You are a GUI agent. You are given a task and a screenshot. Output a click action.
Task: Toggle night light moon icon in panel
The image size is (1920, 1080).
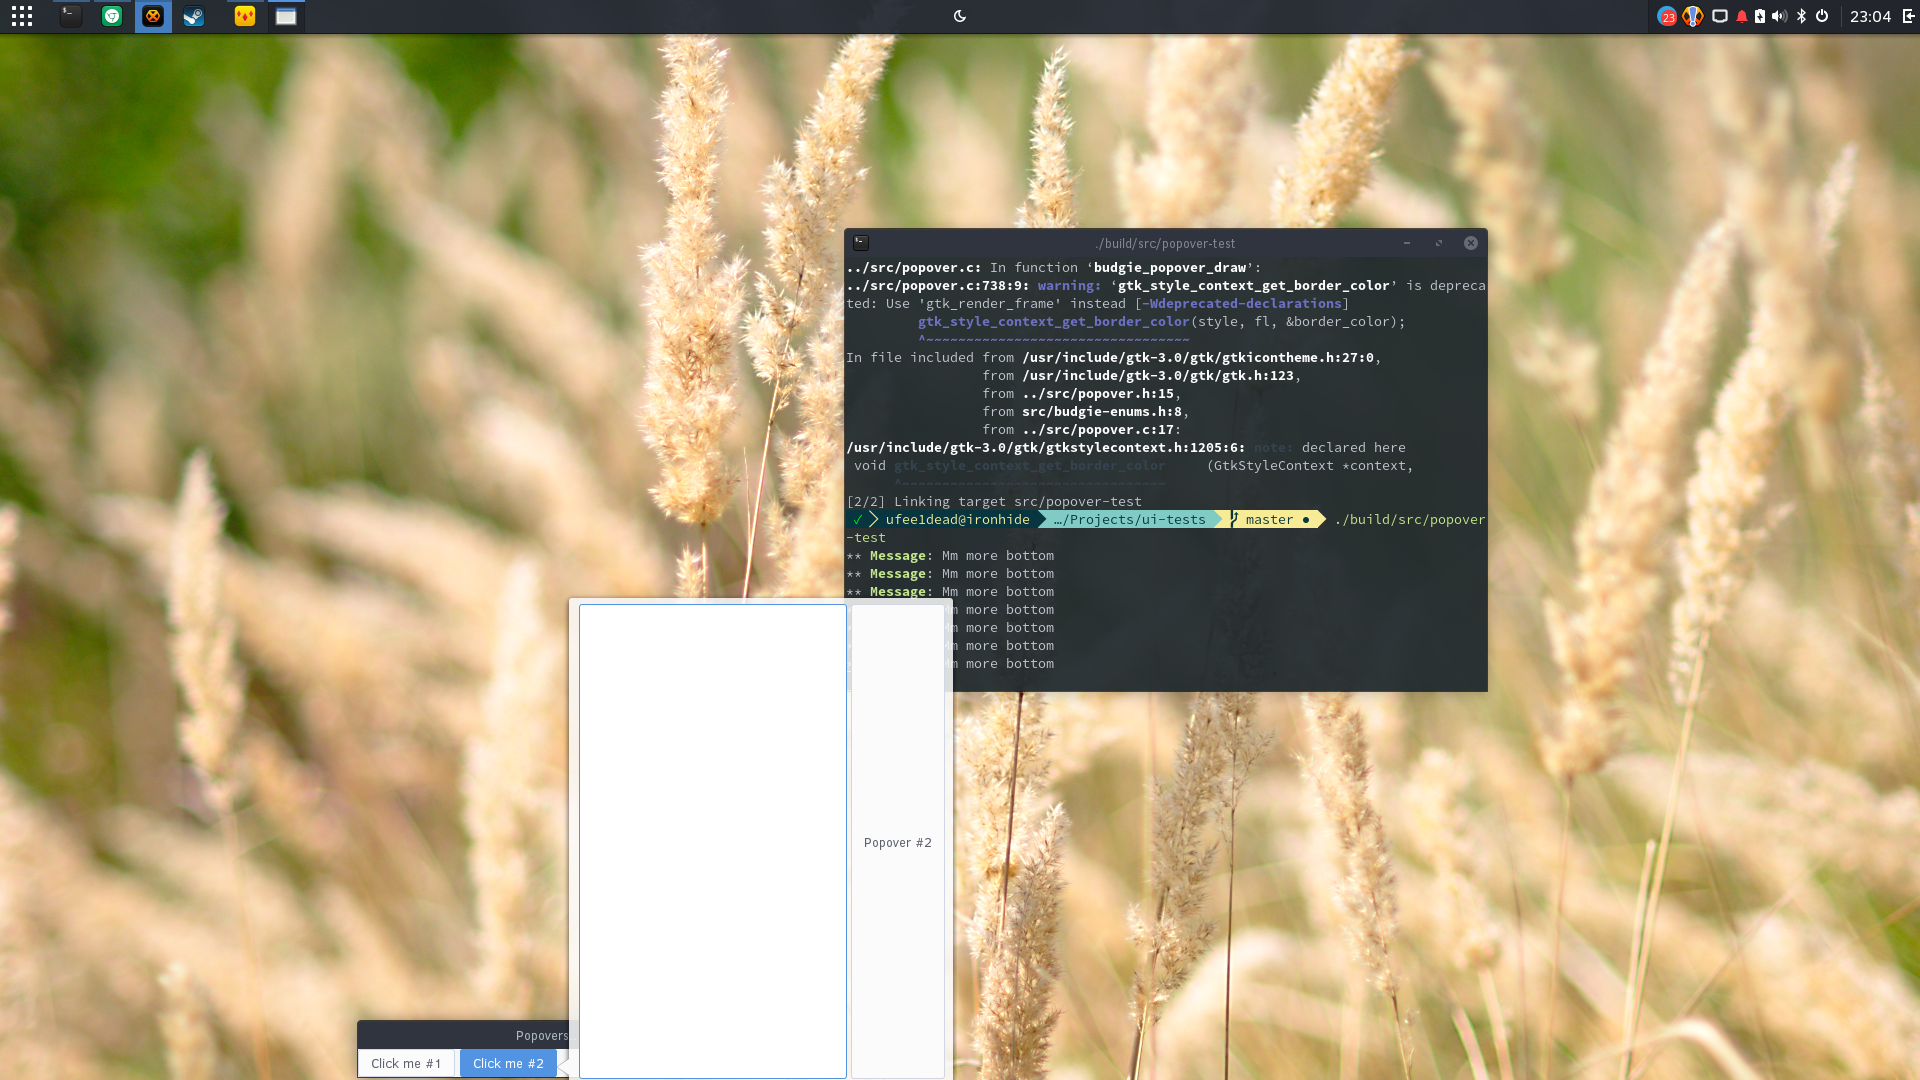coord(960,16)
